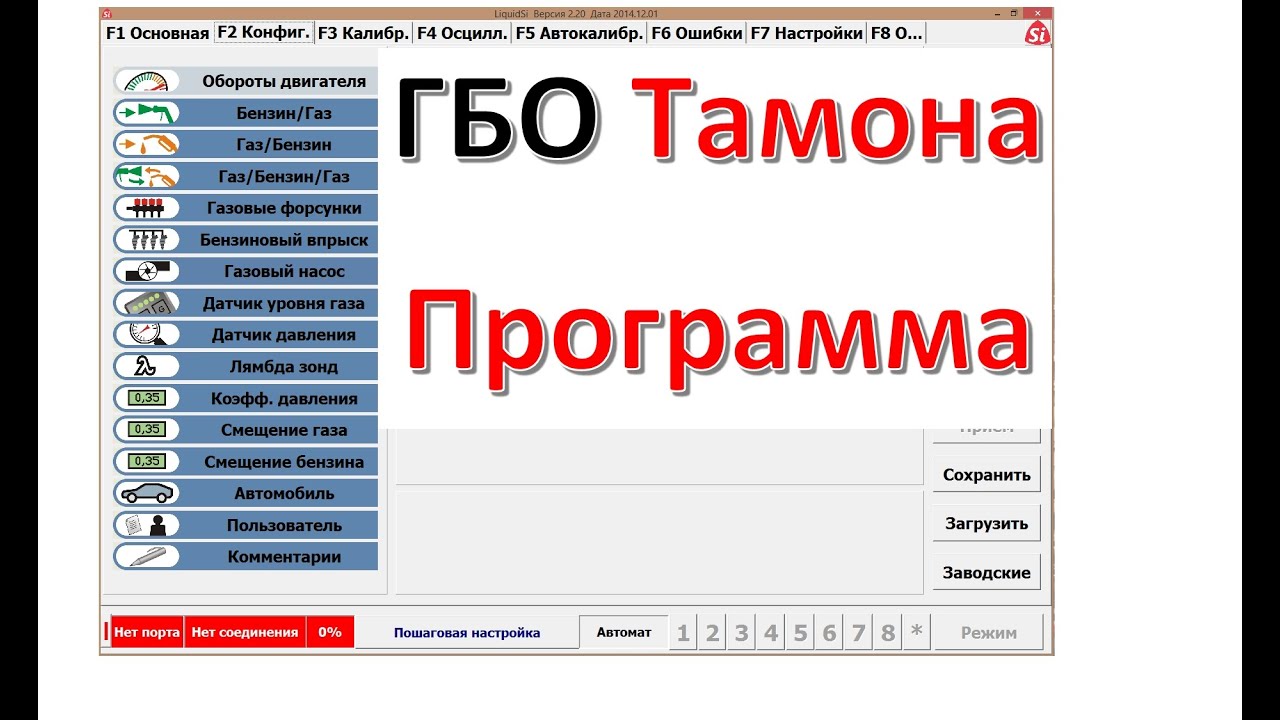Viewport: 1280px width, 720px height.
Task: Switch to F5 Автокалибр. tab
Action: pyautogui.click(x=580, y=33)
